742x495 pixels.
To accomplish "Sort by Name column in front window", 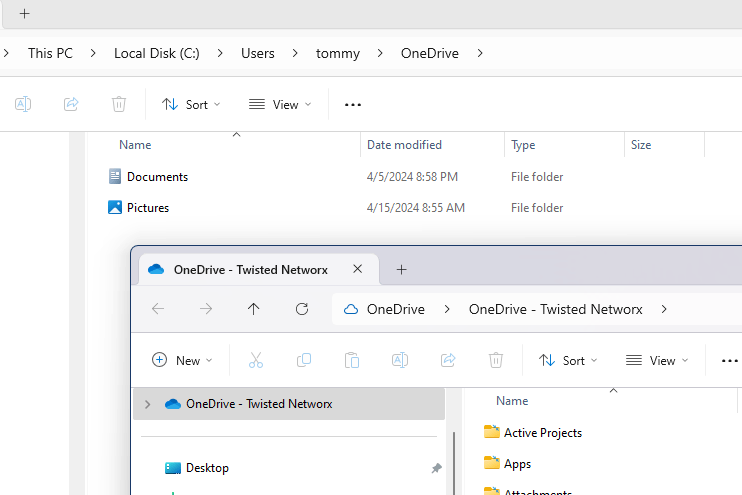I will (512, 401).
